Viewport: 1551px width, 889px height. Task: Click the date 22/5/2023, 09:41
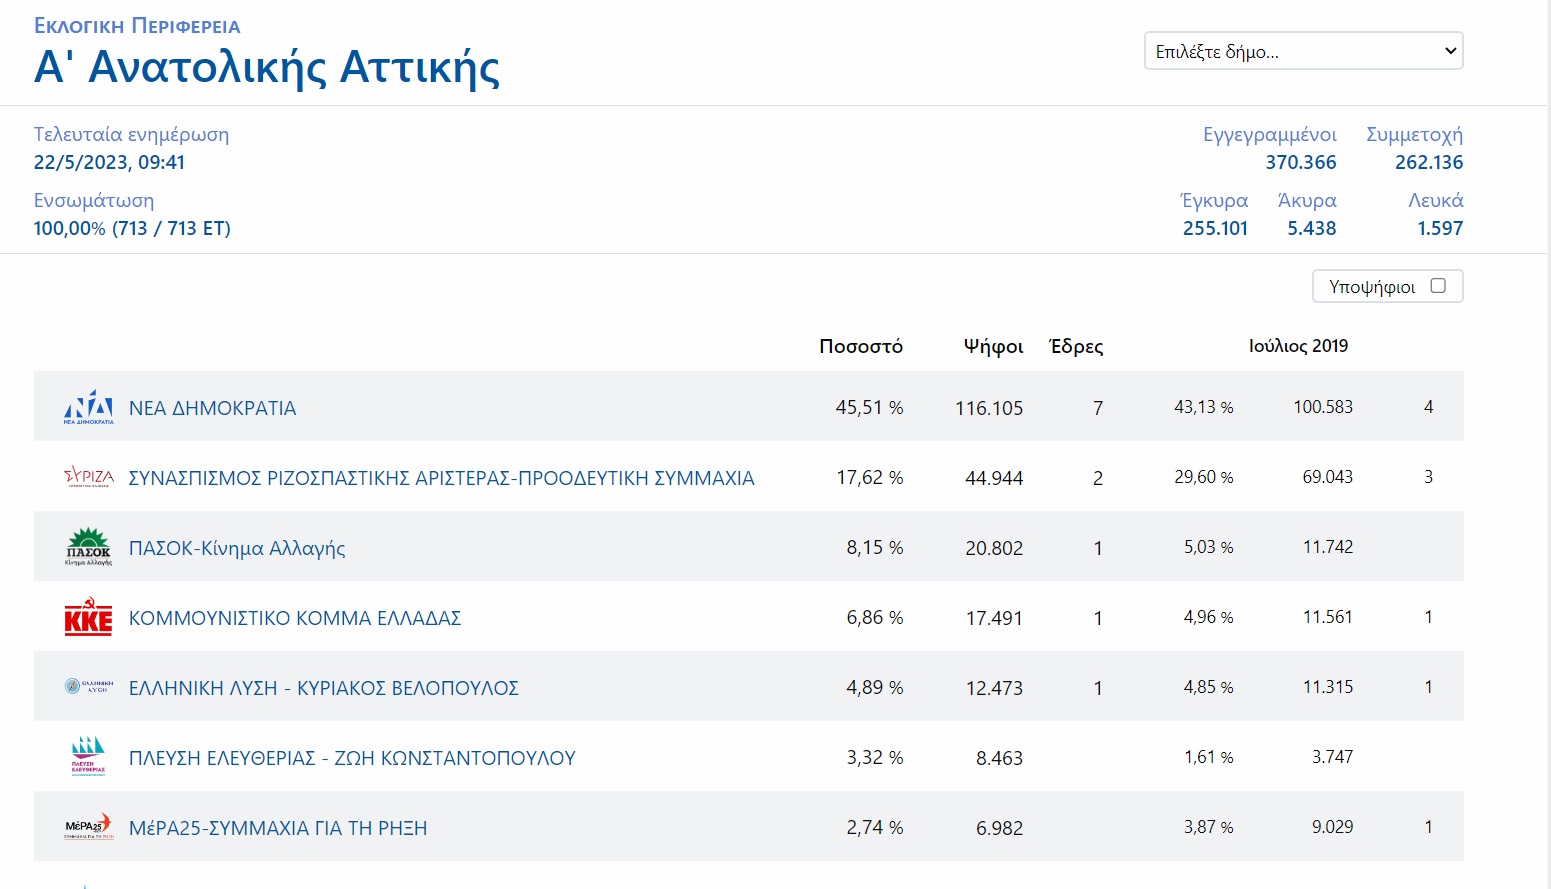click(110, 162)
